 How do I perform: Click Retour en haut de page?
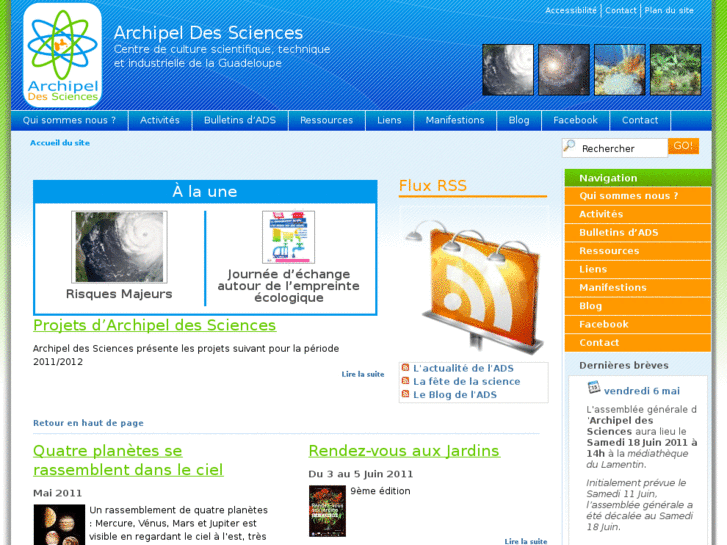(x=88, y=423)
